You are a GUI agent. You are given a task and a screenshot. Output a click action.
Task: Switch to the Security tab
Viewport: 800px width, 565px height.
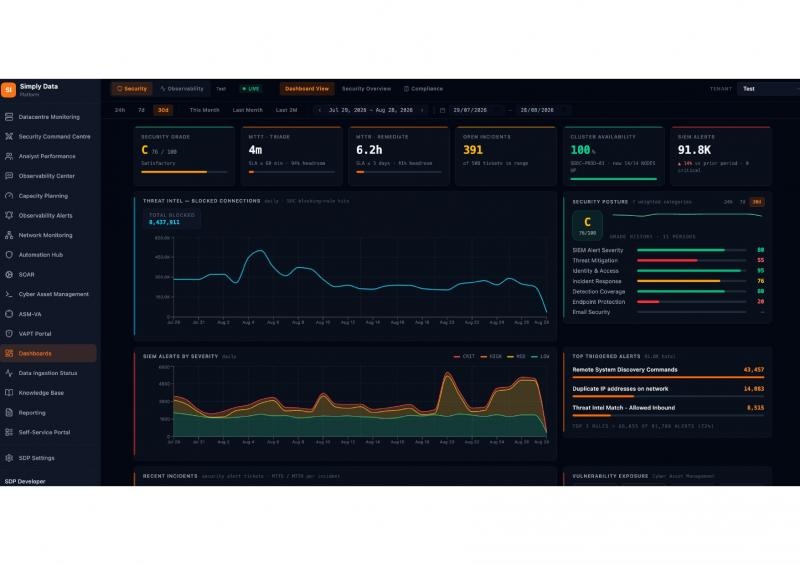tap(132, 89)
